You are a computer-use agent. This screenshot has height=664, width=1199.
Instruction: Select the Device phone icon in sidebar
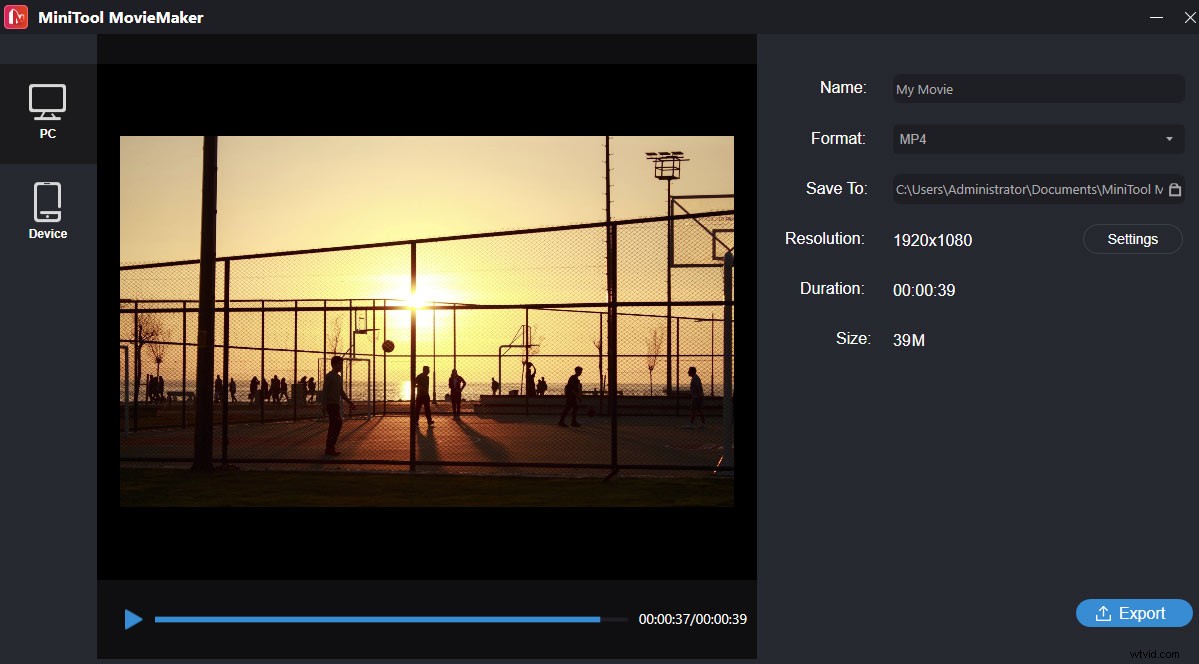click(48, 200)
